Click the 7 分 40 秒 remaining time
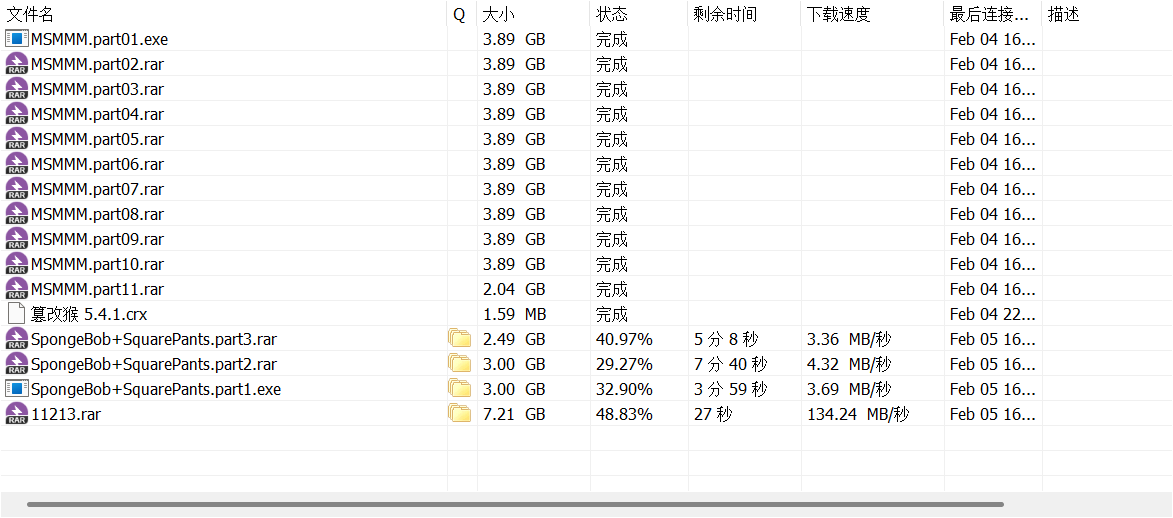 click(x=731, y=364)
